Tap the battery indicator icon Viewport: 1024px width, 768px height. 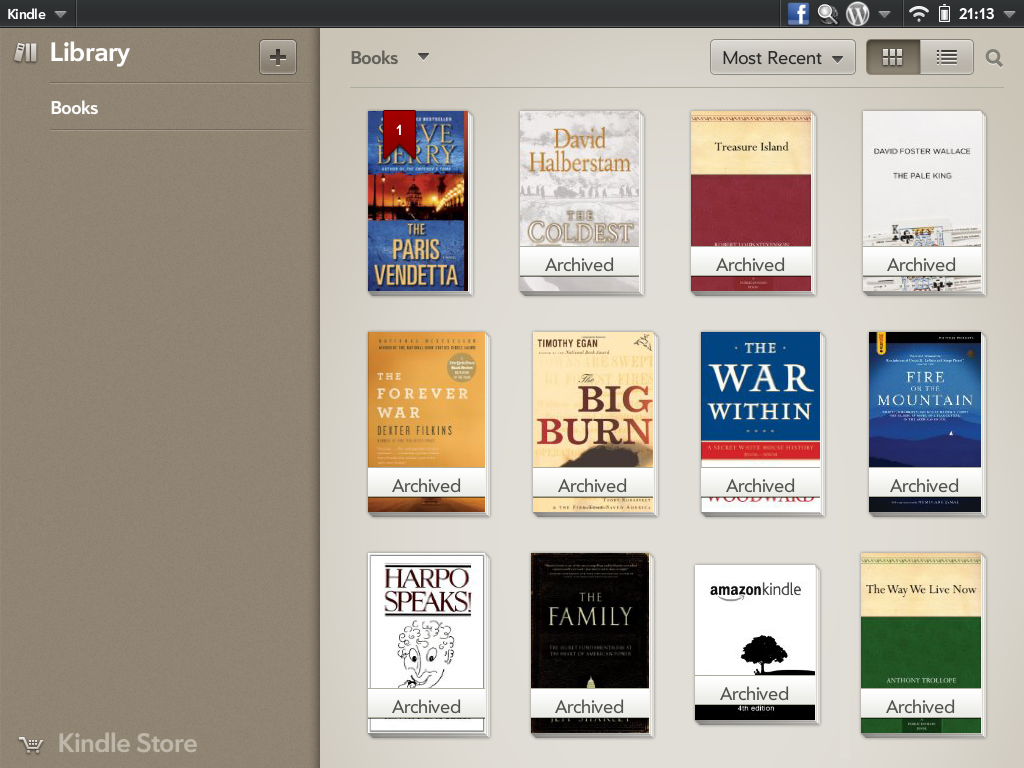click(x=944, y=13)
